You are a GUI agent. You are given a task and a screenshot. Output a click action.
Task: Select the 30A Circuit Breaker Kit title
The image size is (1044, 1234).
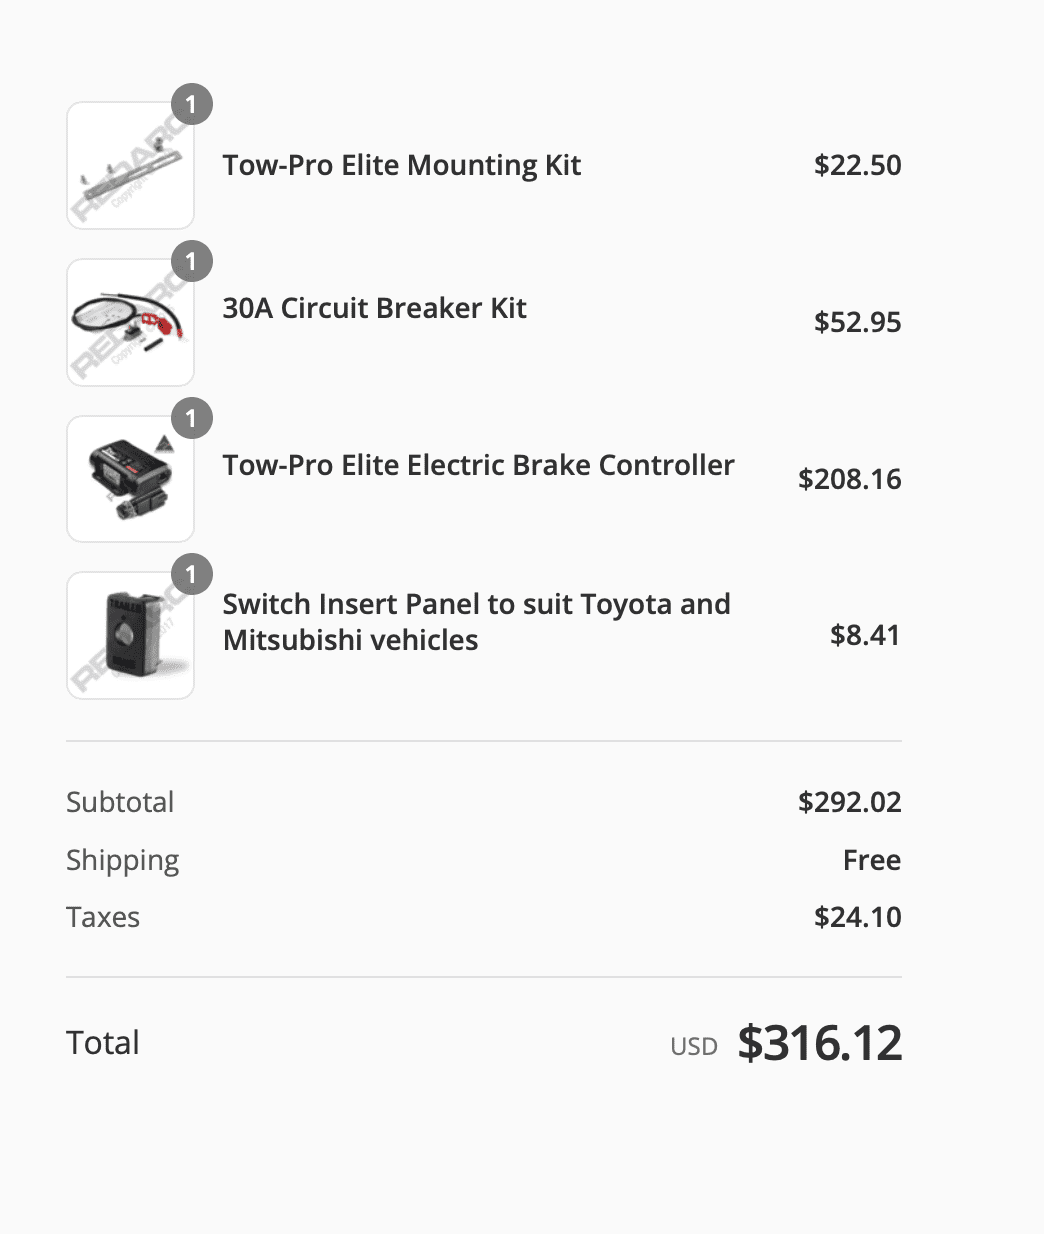[x=374, y=308]
